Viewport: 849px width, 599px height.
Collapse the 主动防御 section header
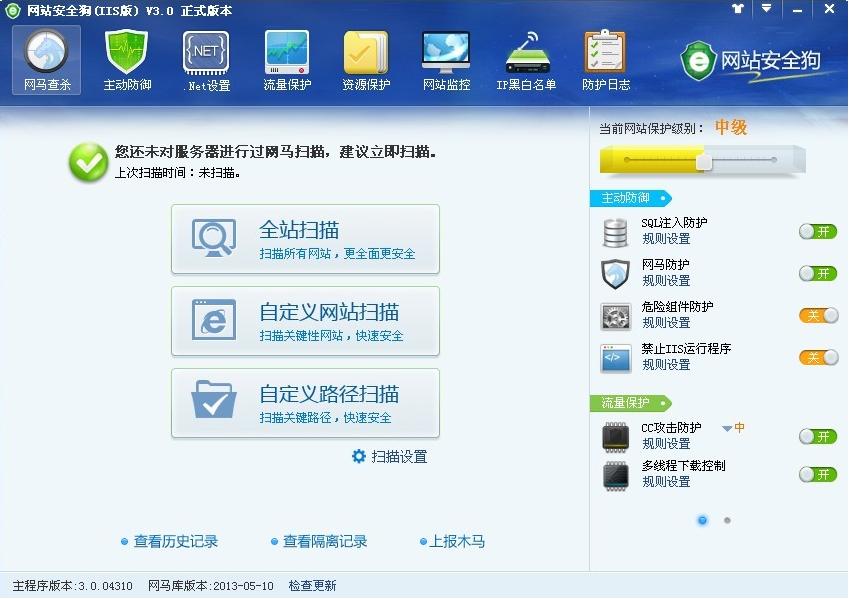click(x=630, y=198)
